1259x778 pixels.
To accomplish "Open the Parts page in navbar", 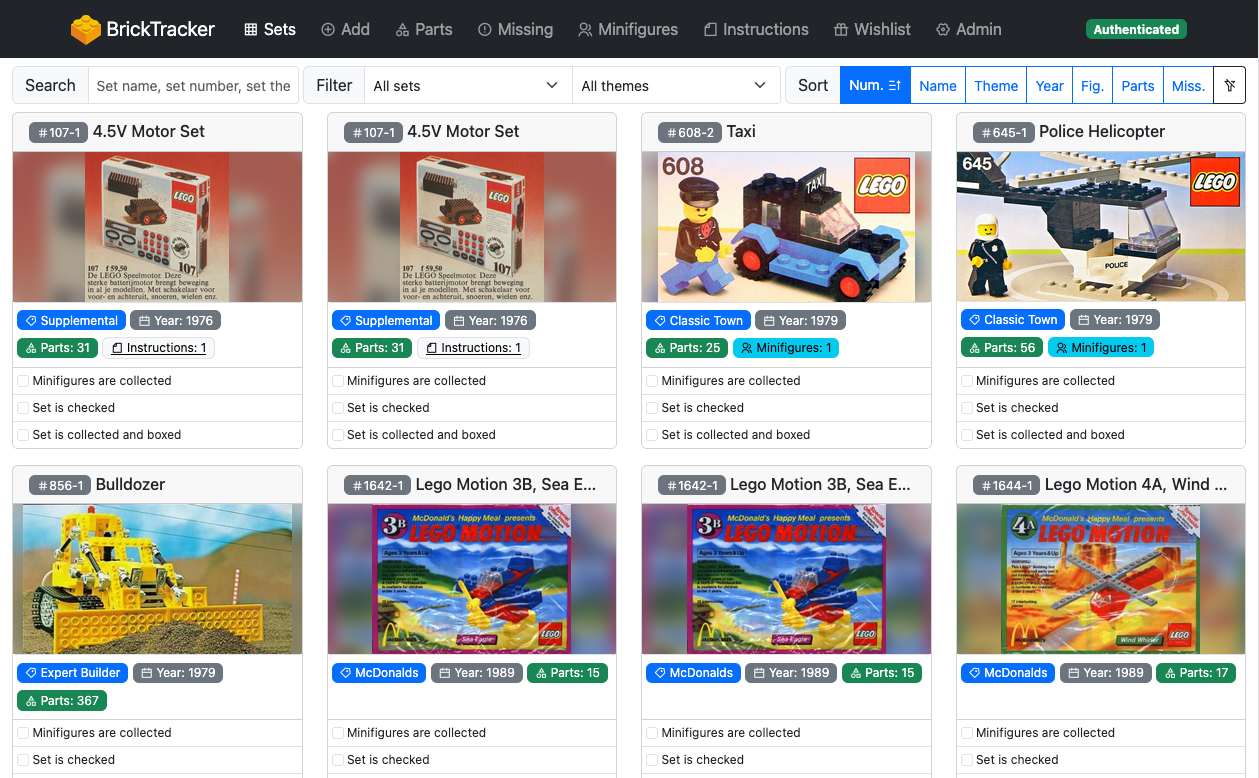I will point(424,30).
